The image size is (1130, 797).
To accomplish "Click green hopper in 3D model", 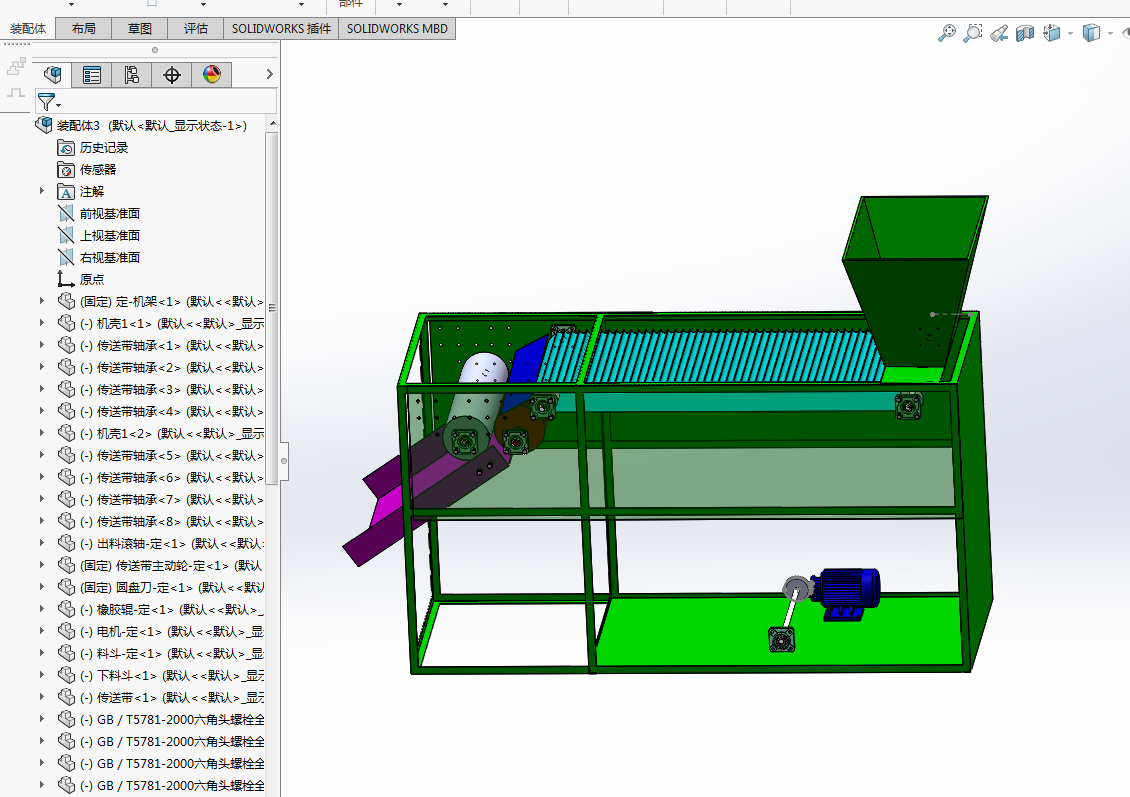I will pyautogui.click(x=914, y=282).
